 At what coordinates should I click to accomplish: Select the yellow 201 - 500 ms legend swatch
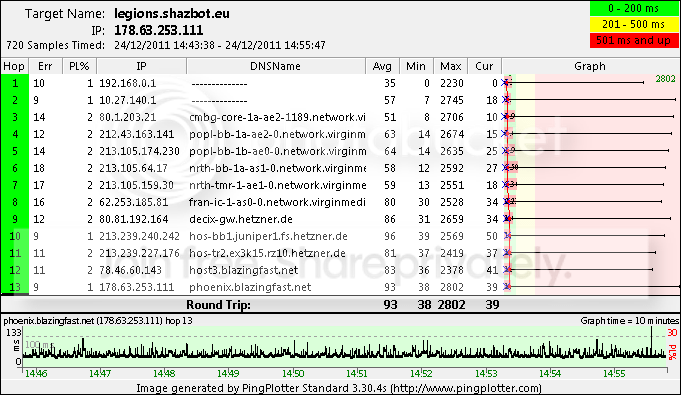(634, 24)
